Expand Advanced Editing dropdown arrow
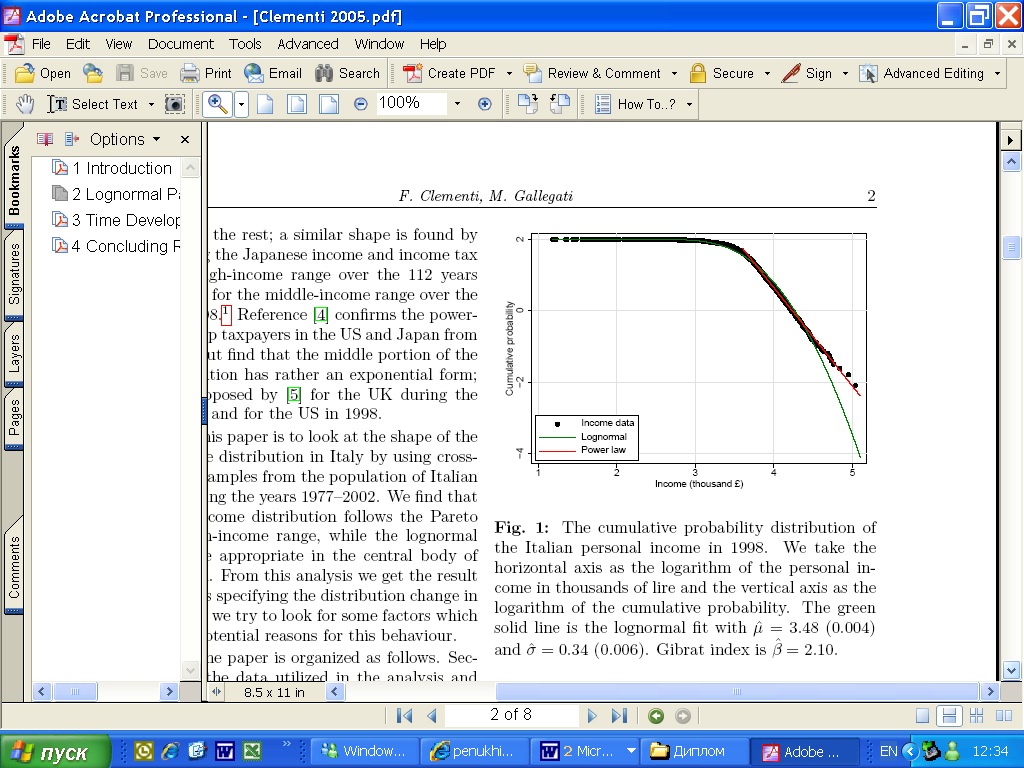 coord(997,73)
